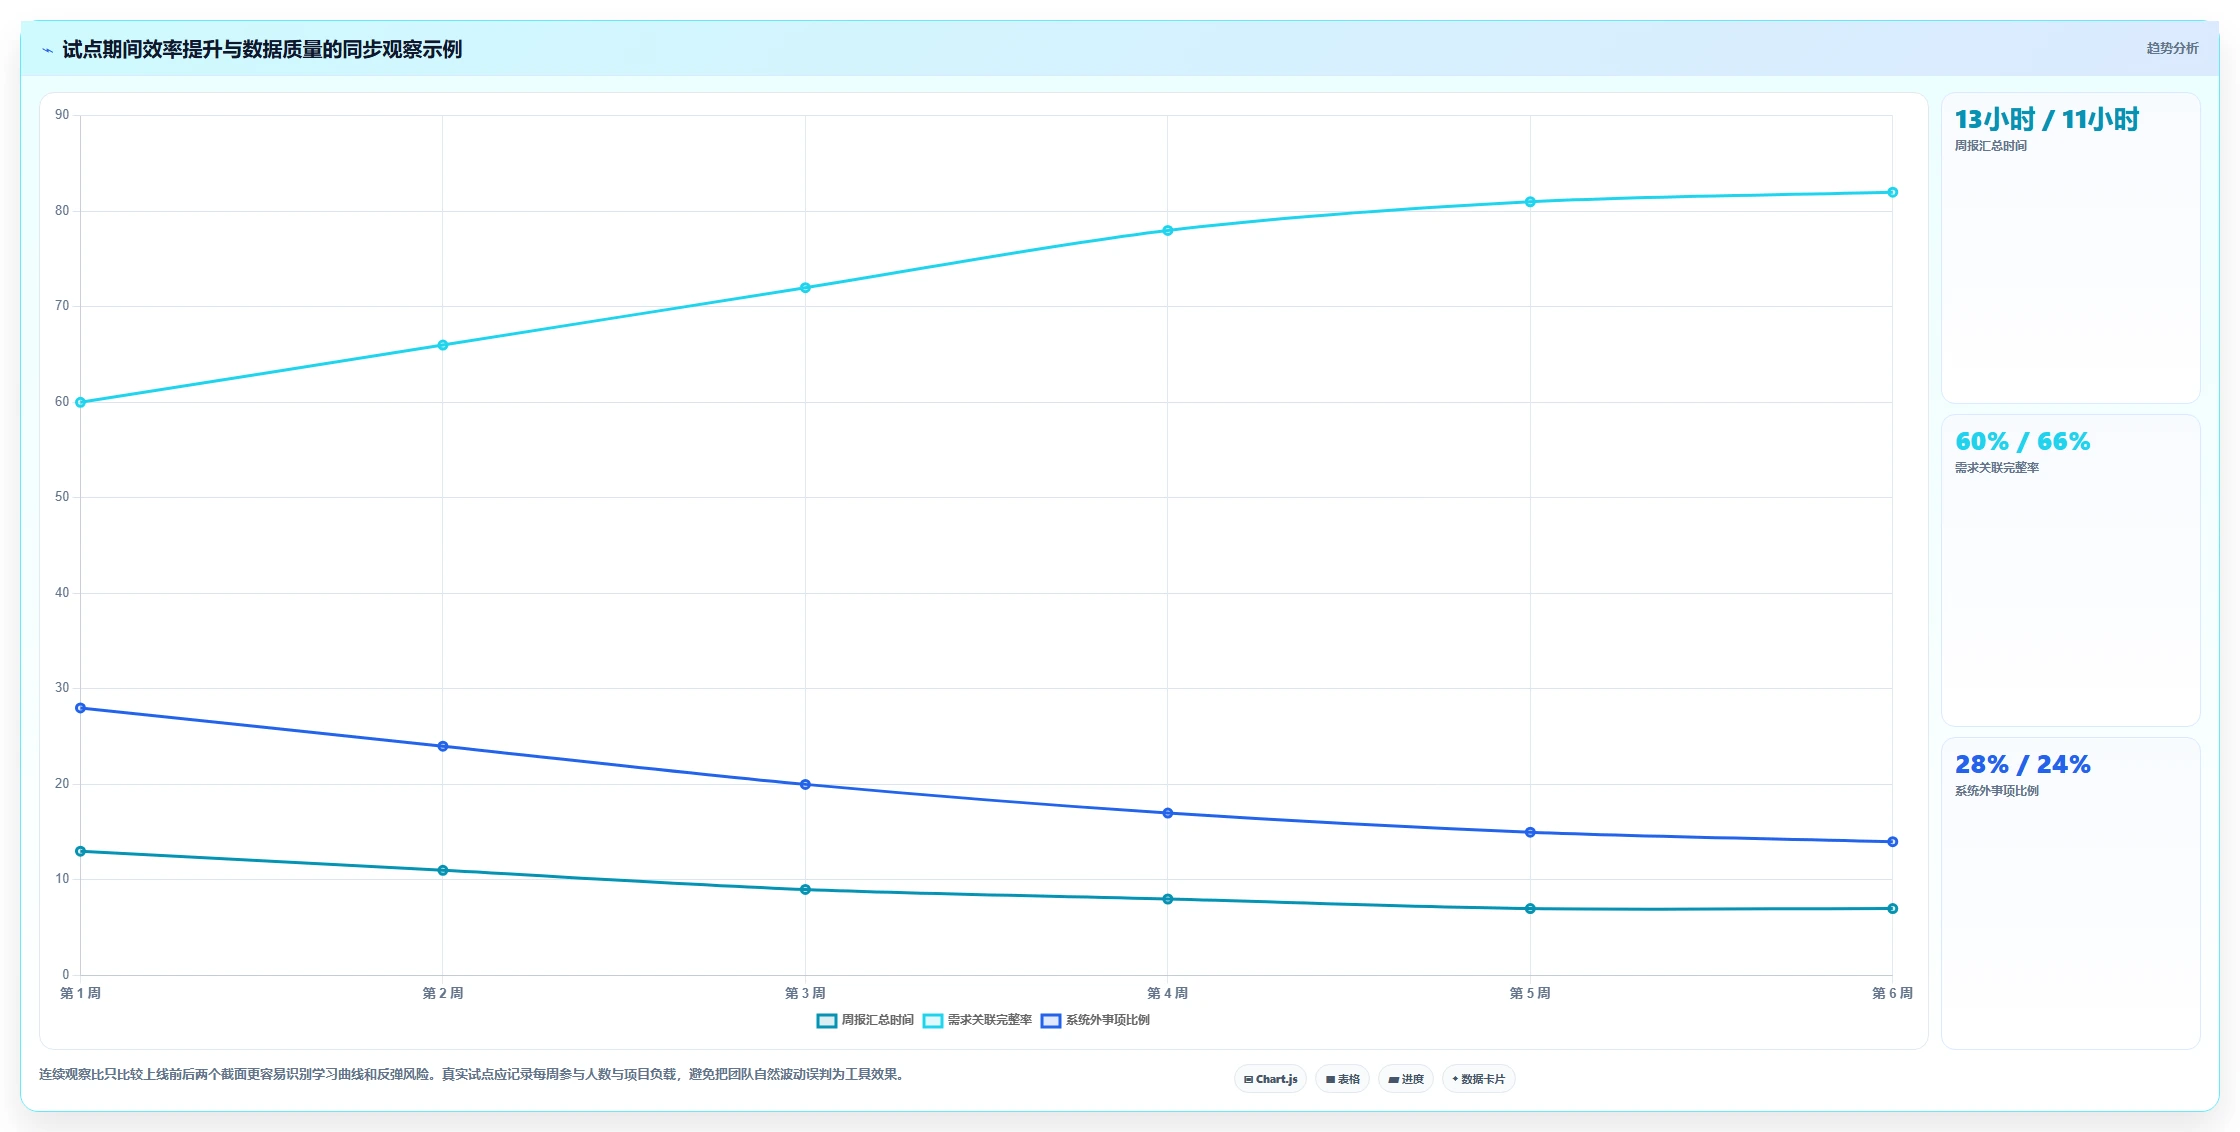Click 需求关联完整率 label in the second card
The height and width of the screenshot is (1132, 2240).
(x=1996, y=468)
